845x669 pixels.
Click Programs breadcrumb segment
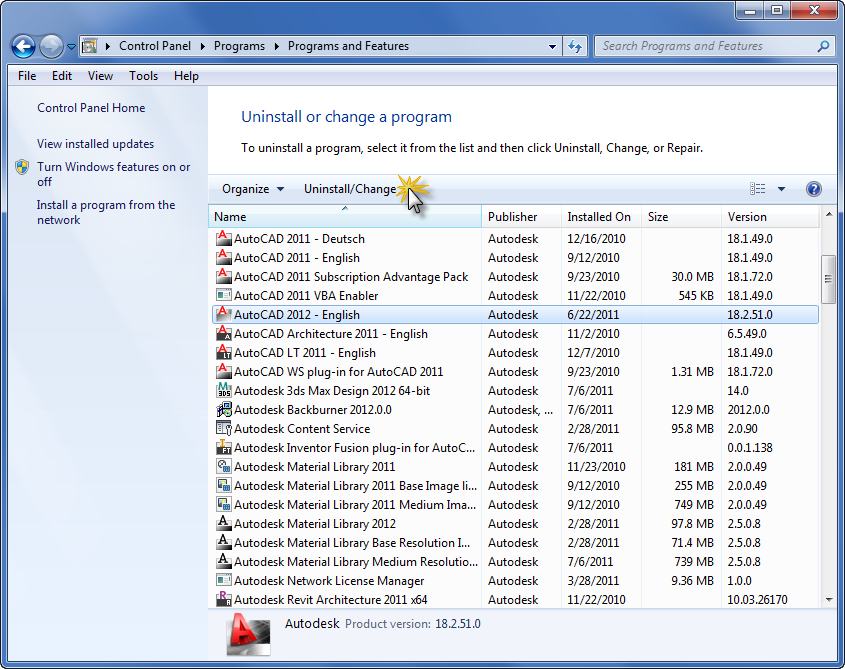pyautogui.click(x=239, y=46)
